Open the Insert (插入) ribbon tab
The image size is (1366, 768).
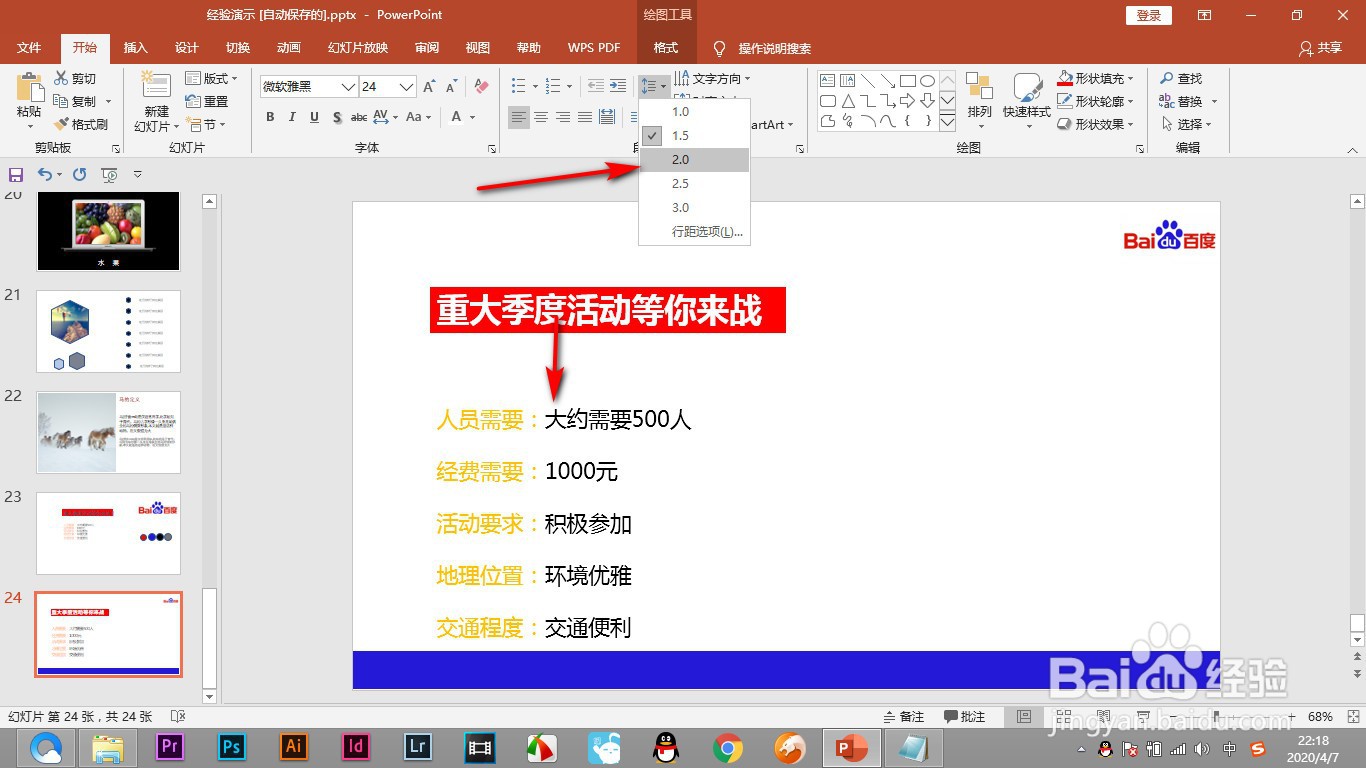(x=135, y=48)
